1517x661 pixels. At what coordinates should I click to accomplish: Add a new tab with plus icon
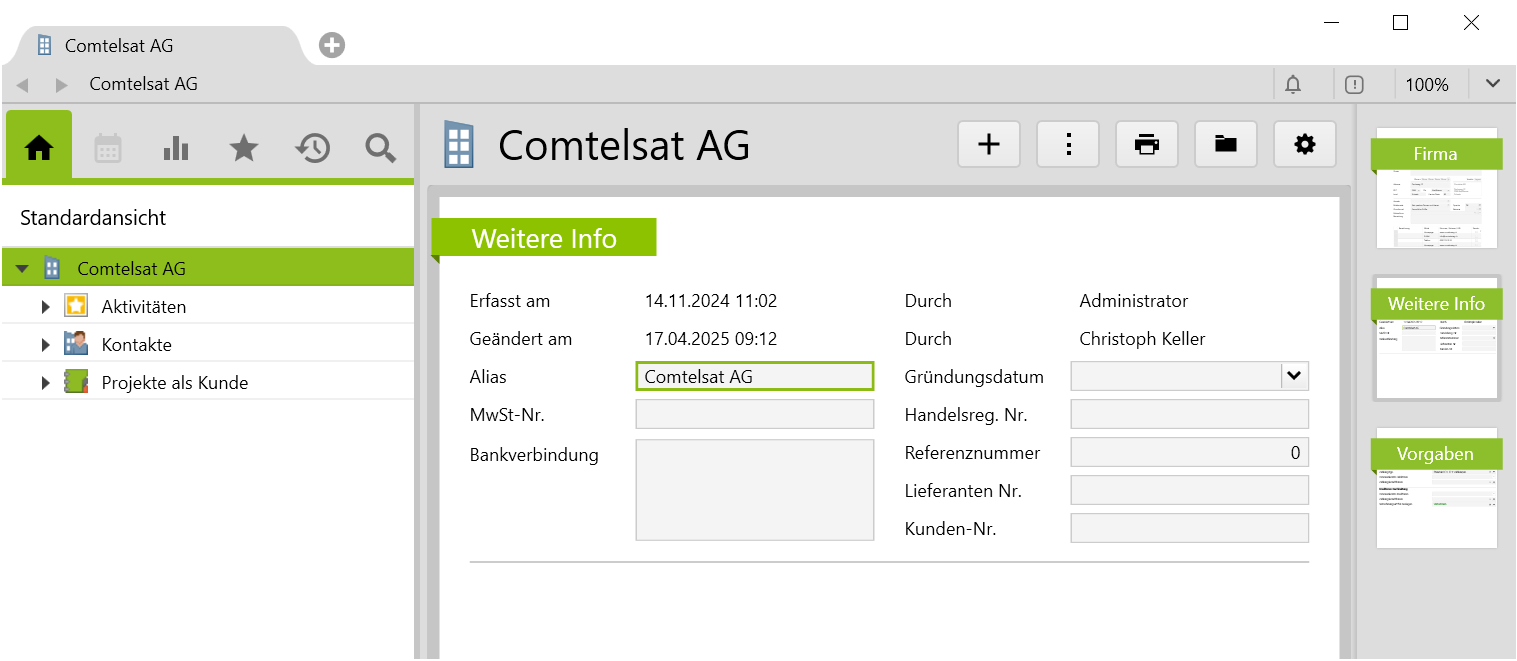click(x=332, y=45)
